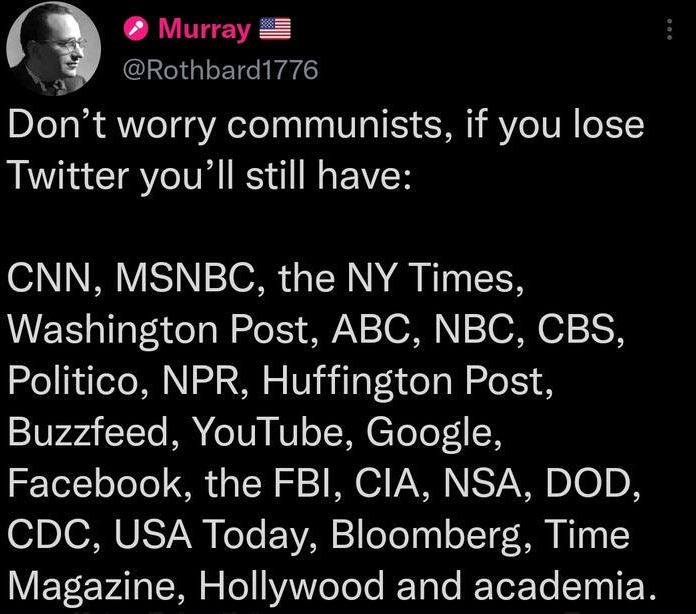Screen dimensions: 696x614
Task: Open the @Rothbard1776 handle
Action: pyautogui.click(x=221, y=70)
